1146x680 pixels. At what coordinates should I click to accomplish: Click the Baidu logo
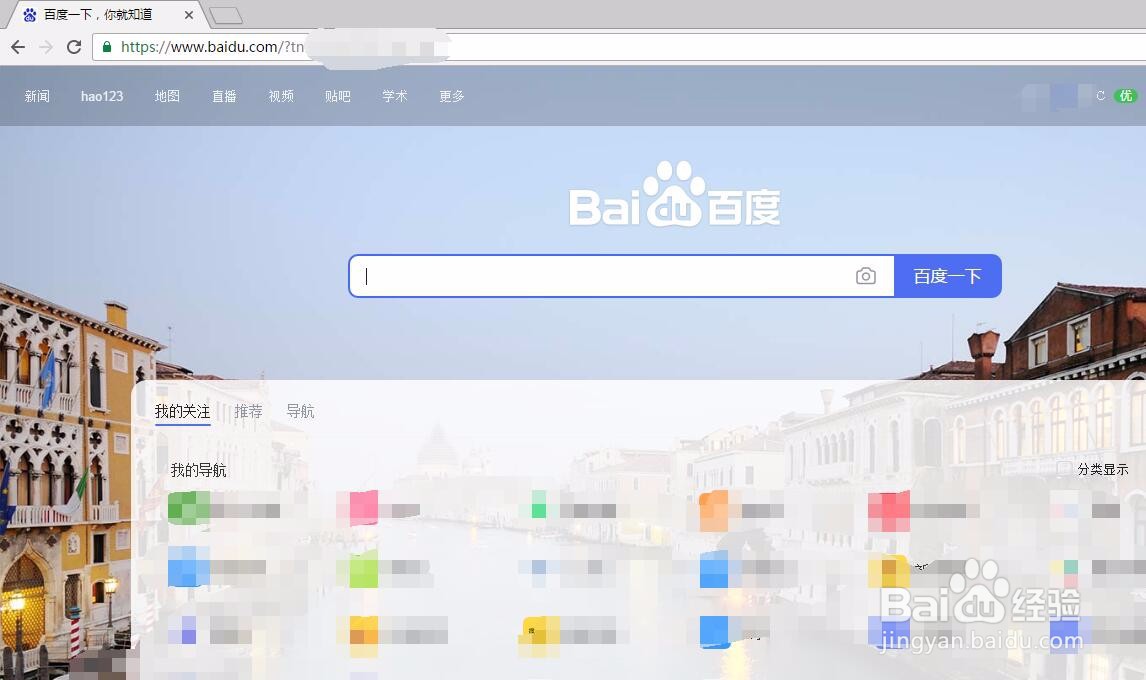click(x=675, y=194)
